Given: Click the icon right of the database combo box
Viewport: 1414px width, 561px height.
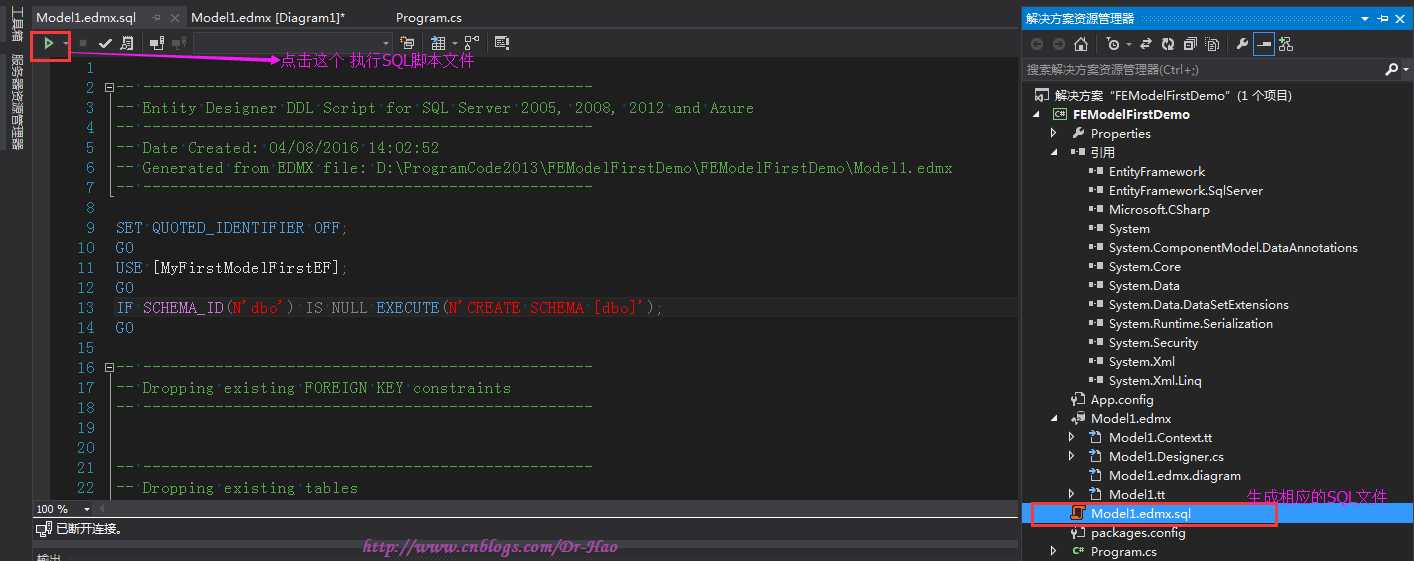Looking at the screenshot, I should 407,43.
